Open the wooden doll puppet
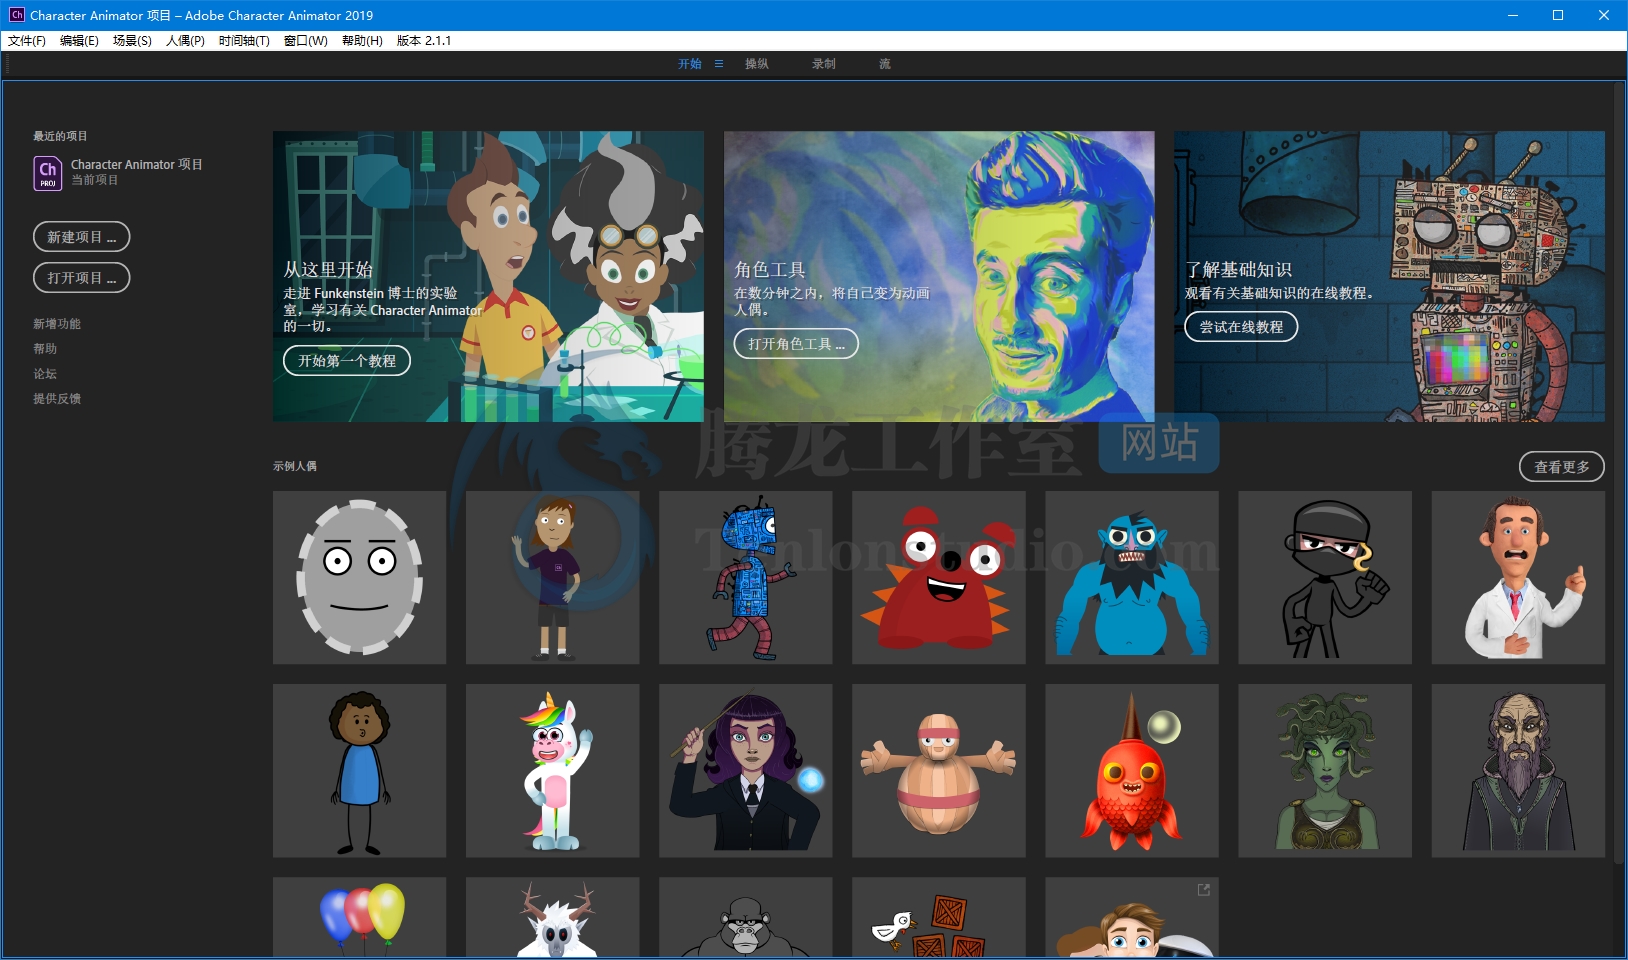 (939, 771)
